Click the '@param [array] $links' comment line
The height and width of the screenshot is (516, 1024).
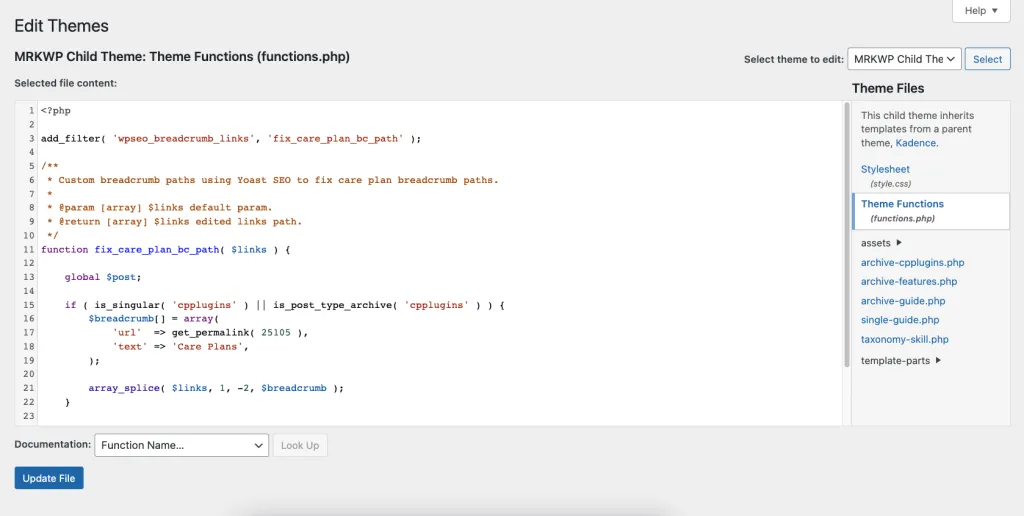(159, 208)
